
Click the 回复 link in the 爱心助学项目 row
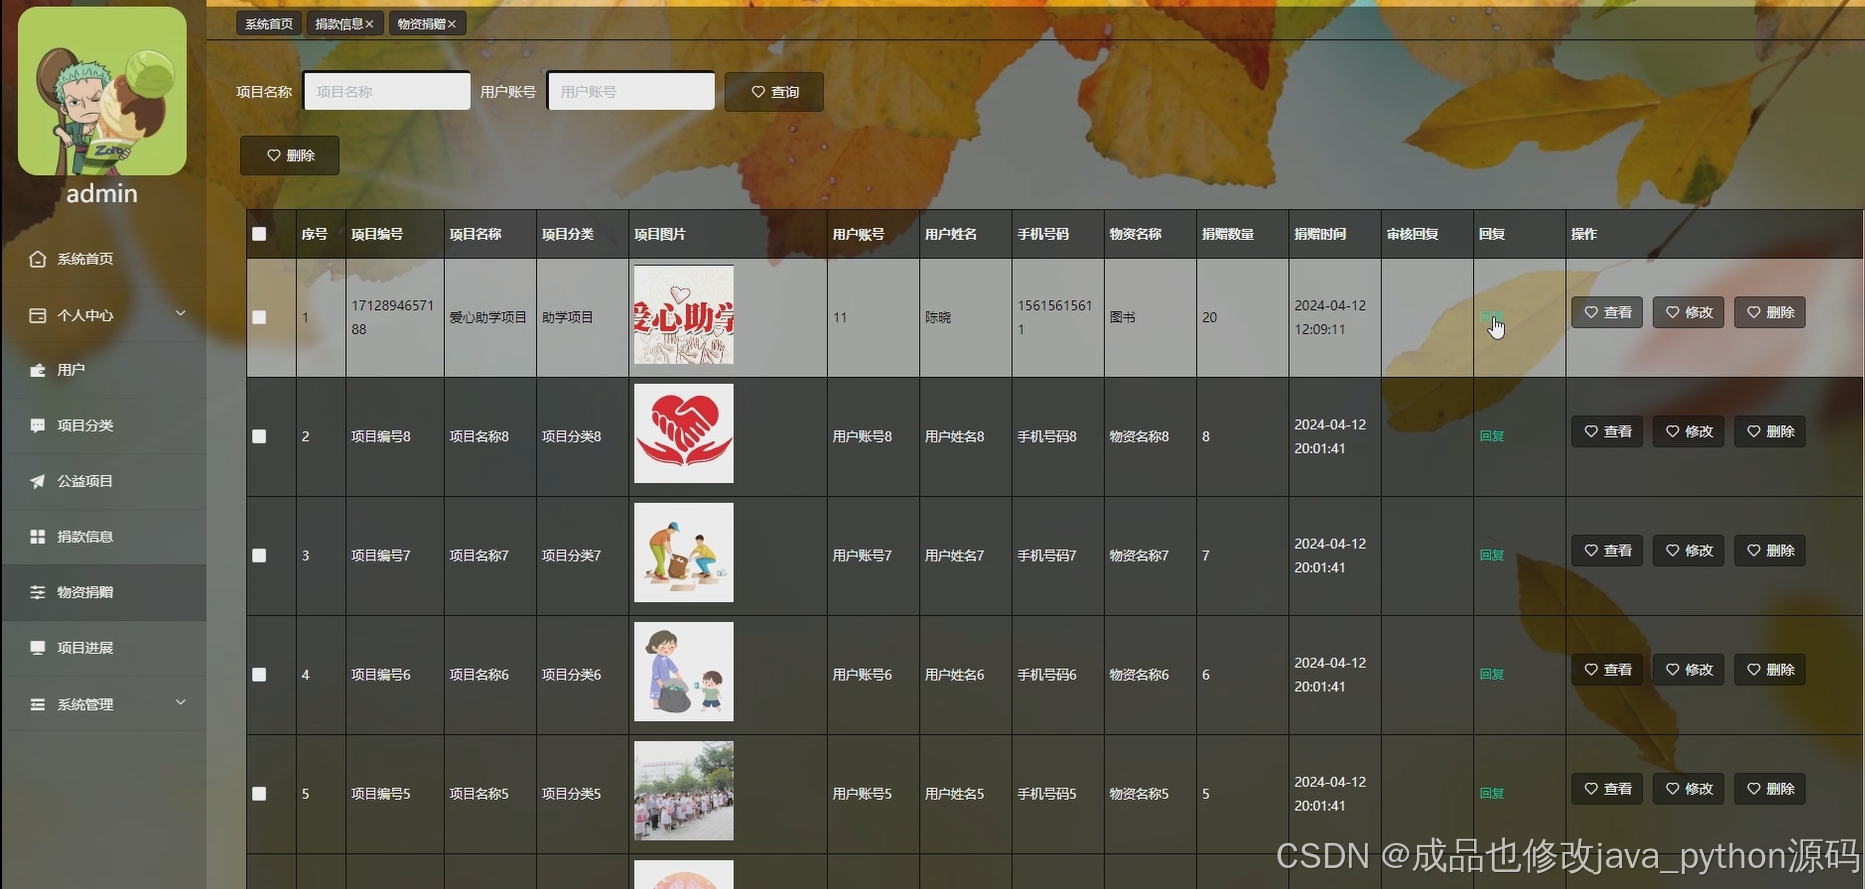[x=1491, y=317]
